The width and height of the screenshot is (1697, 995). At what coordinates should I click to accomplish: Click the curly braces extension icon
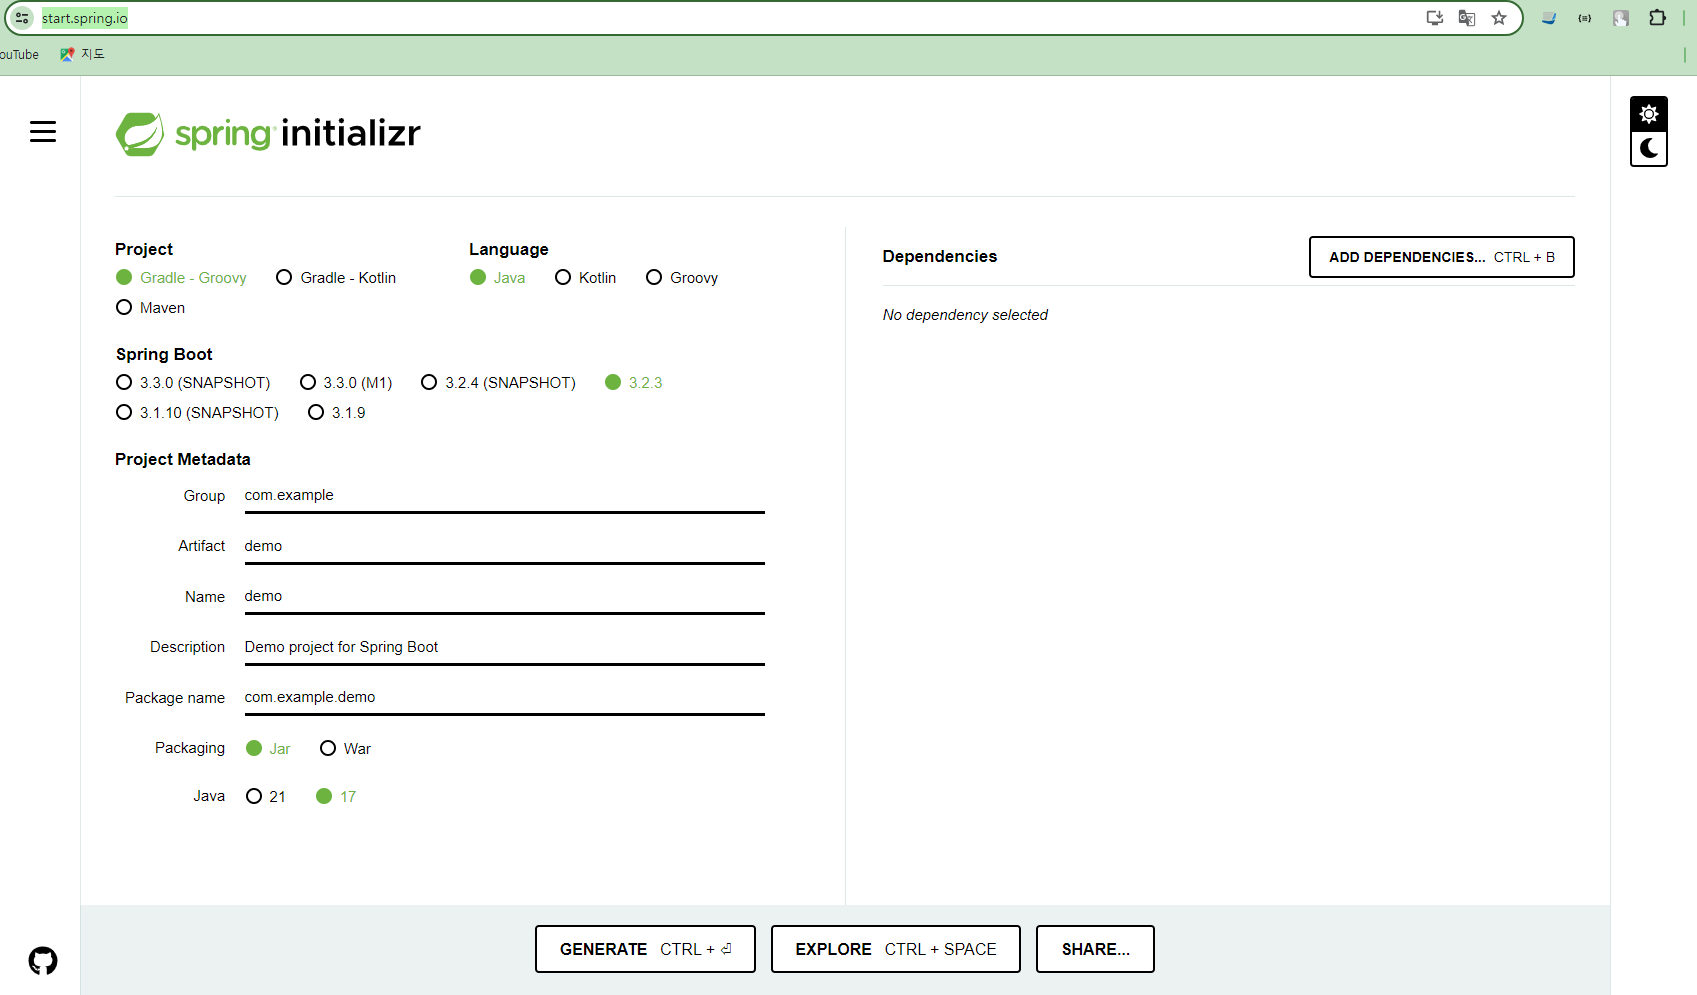(x=1585, y=18)
